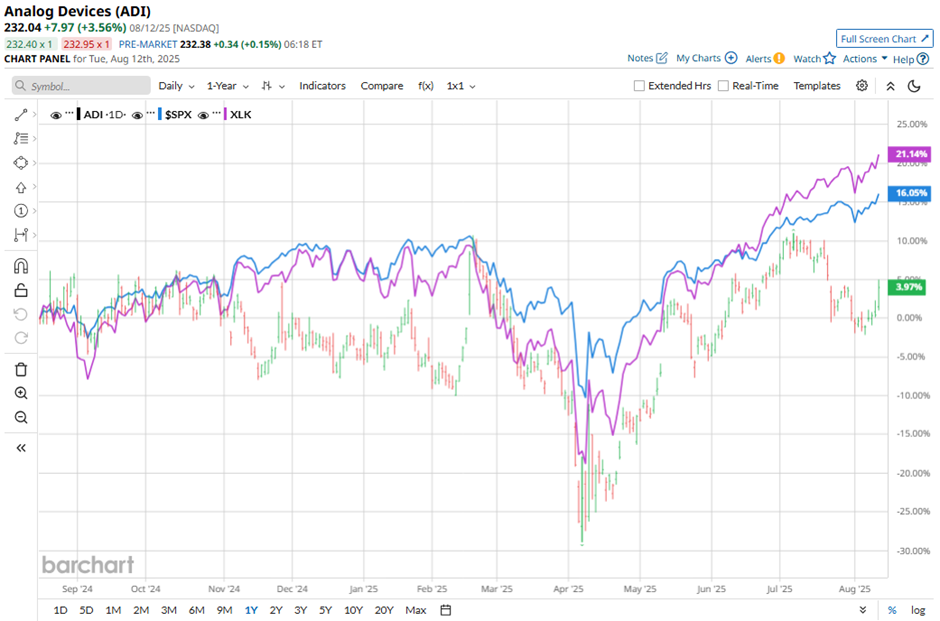Redo the last chart action
This screenshot has height=621, width=940.
21,338
